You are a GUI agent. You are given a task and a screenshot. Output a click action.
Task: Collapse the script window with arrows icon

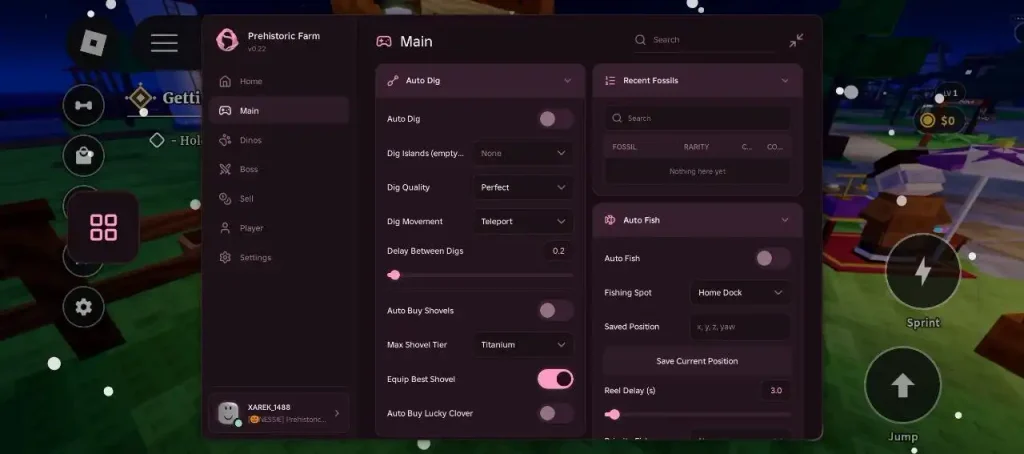click(x=796, y=41)
